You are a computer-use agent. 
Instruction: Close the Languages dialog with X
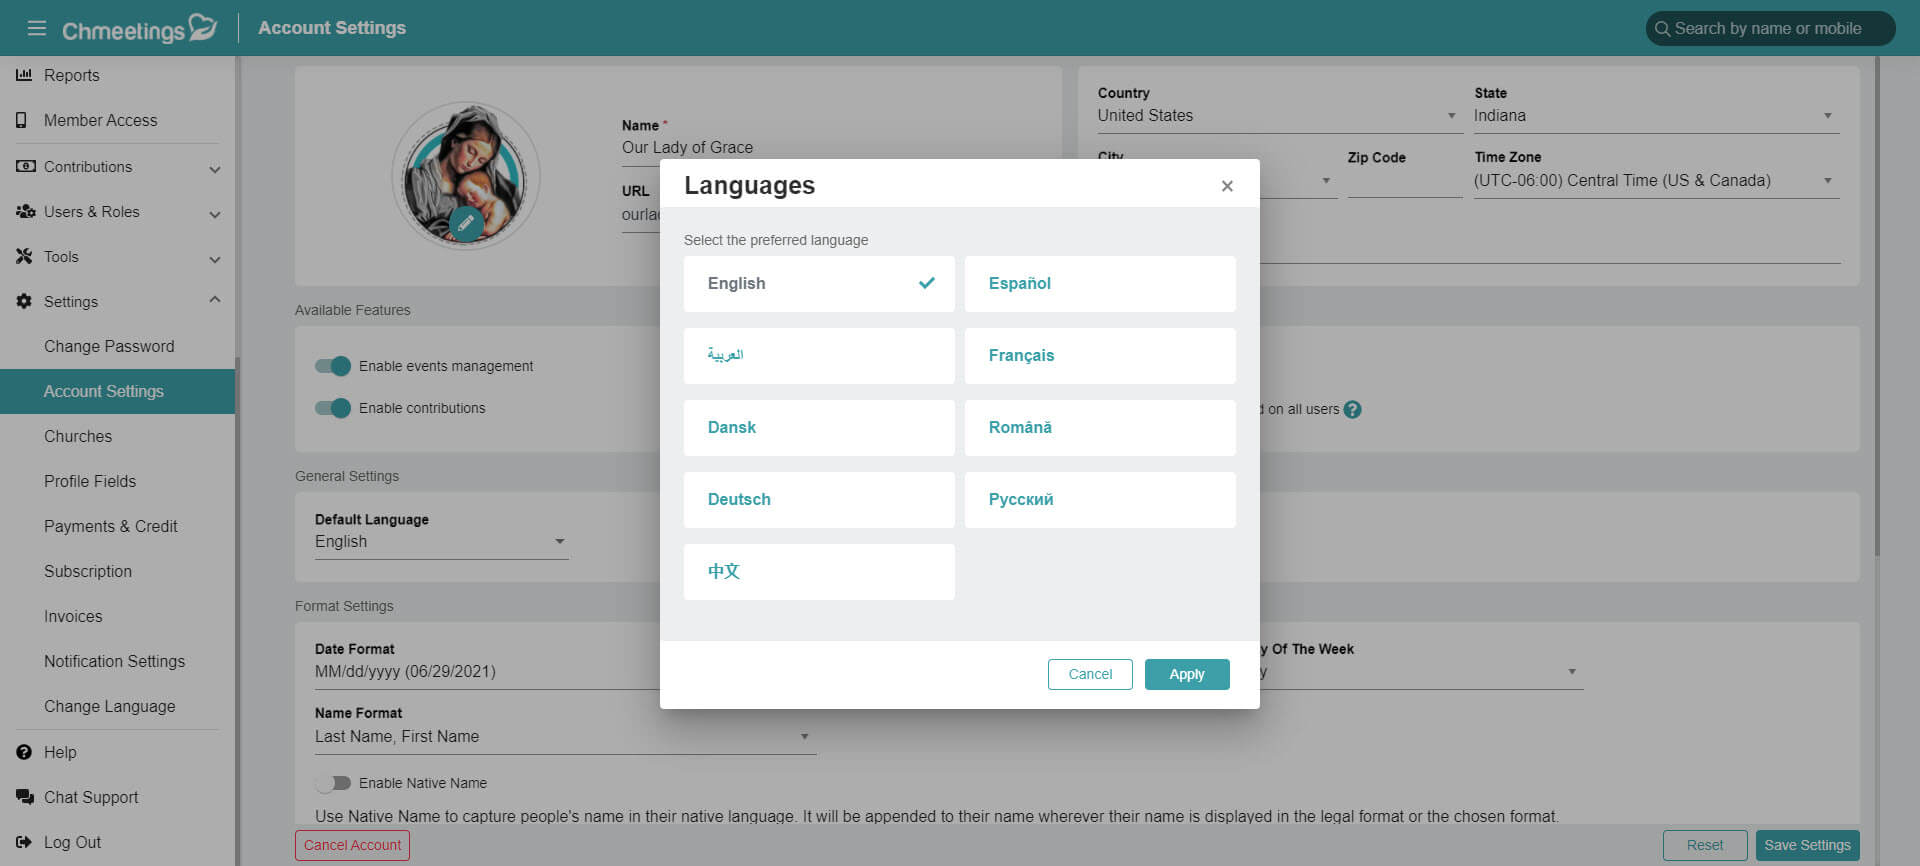(1227, 186)
